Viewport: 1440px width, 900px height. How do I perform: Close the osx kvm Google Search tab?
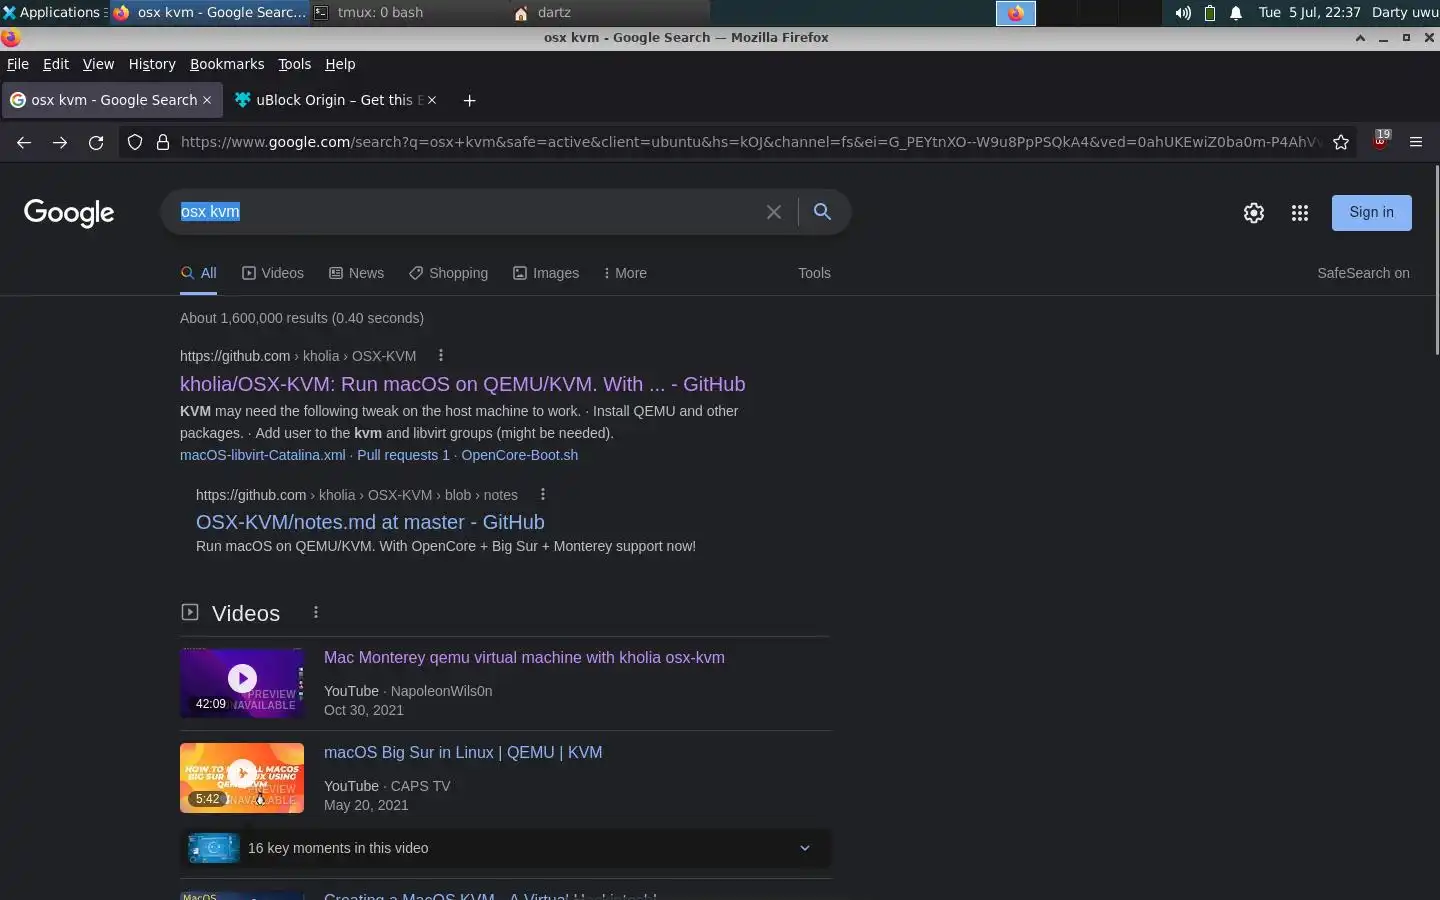pos(207,100)
